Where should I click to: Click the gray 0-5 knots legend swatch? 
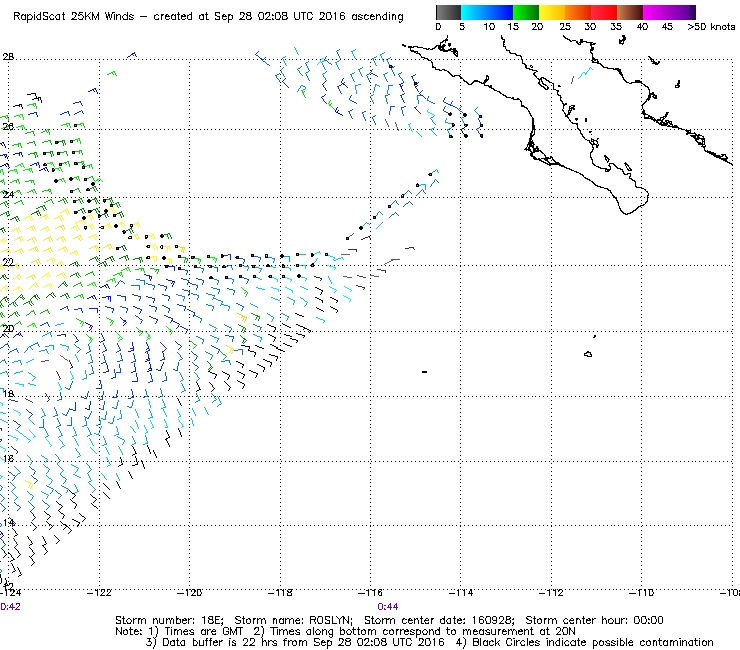pos(448,12)
